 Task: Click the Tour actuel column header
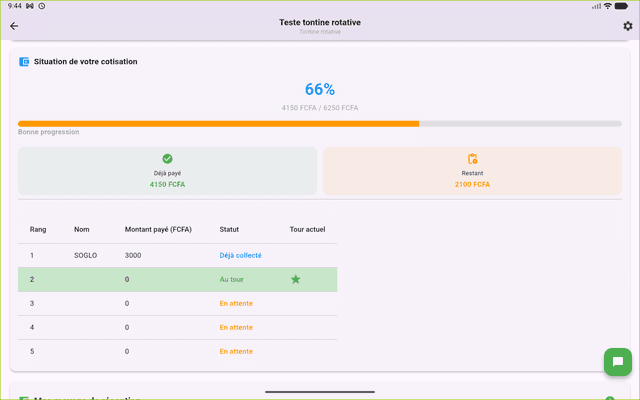click(x=307, y=229)
